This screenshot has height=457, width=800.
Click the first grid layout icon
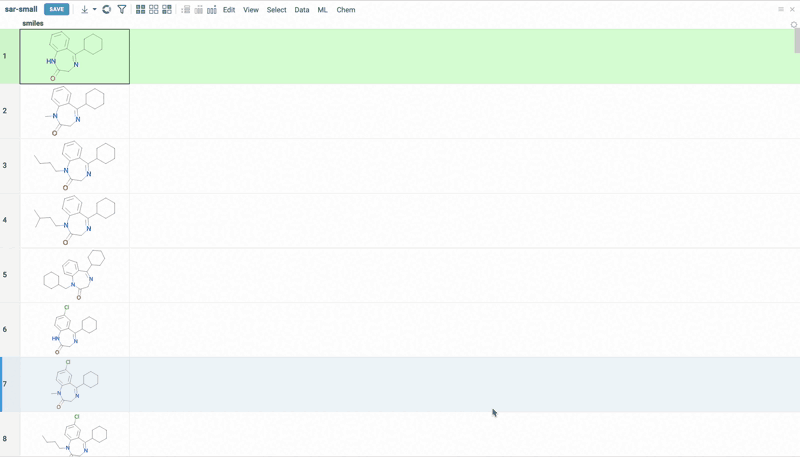click(x=140, y=10)
